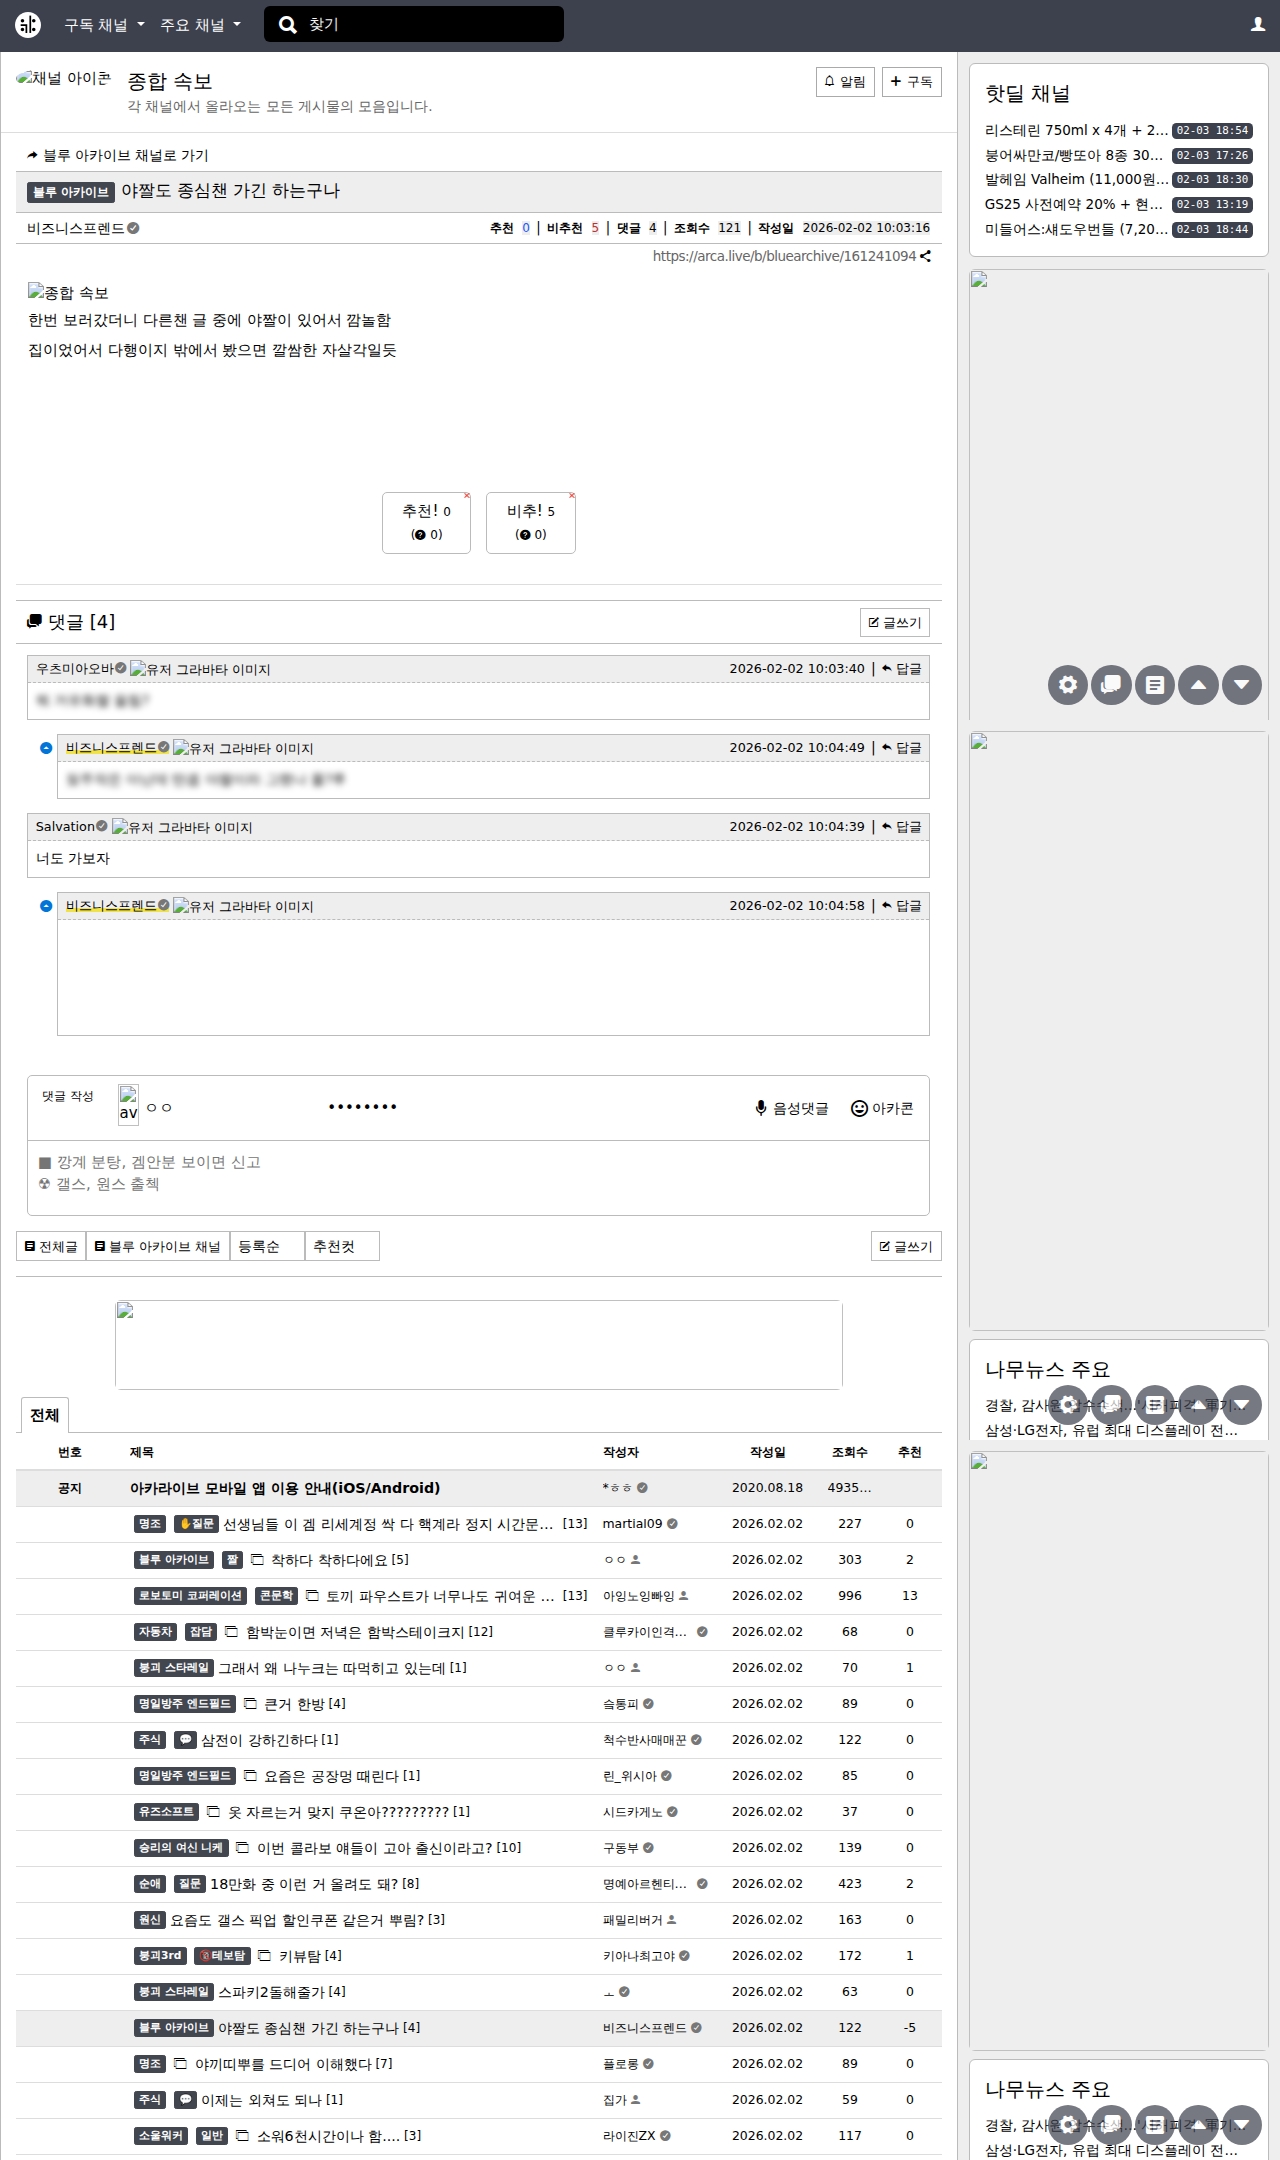Viewport: 1280px width, 2160px height.
Task: Open post 키뷰탐 [4]
Action: [x=310, y=1956]
